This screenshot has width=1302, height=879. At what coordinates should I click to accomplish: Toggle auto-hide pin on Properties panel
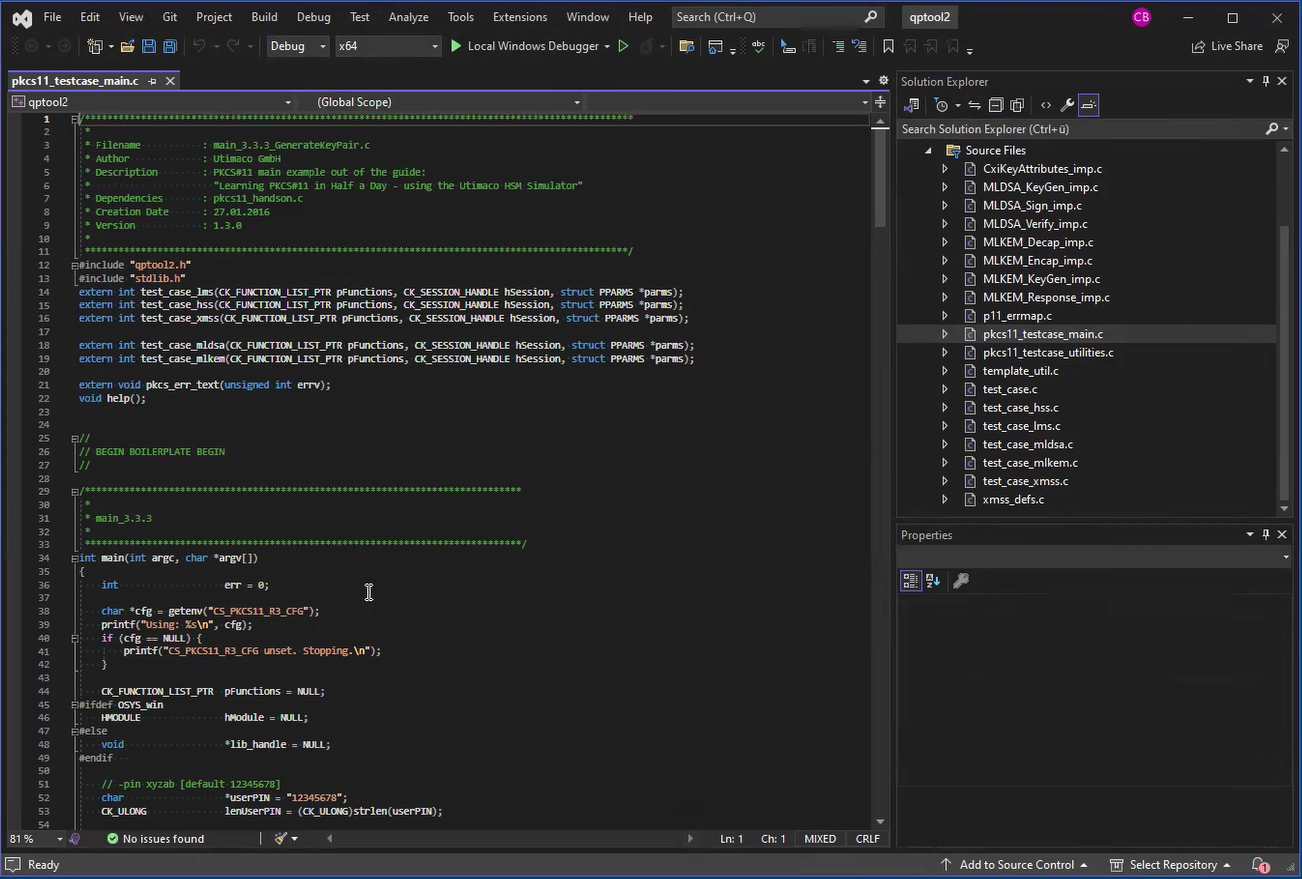pos(1266,535)
